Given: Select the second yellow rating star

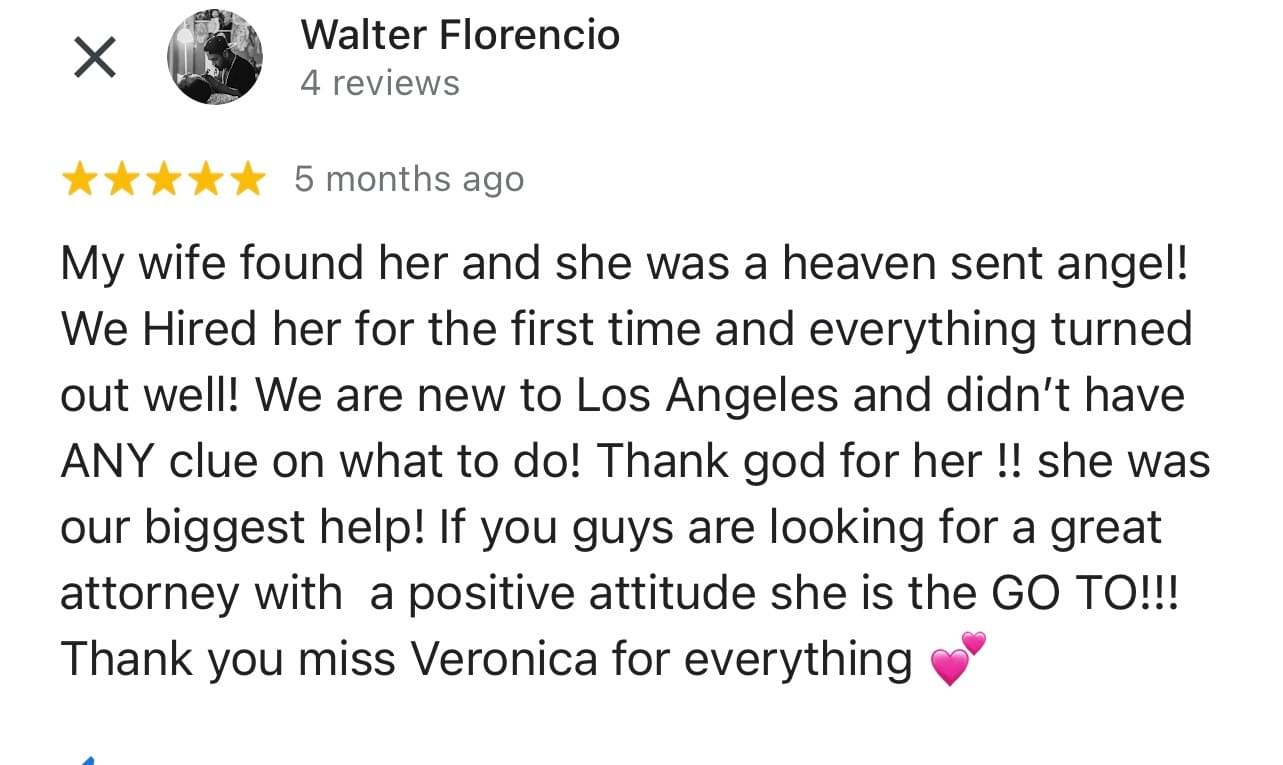Looking at the screenshot, I should pyautogui.click(x=121, y=180).
